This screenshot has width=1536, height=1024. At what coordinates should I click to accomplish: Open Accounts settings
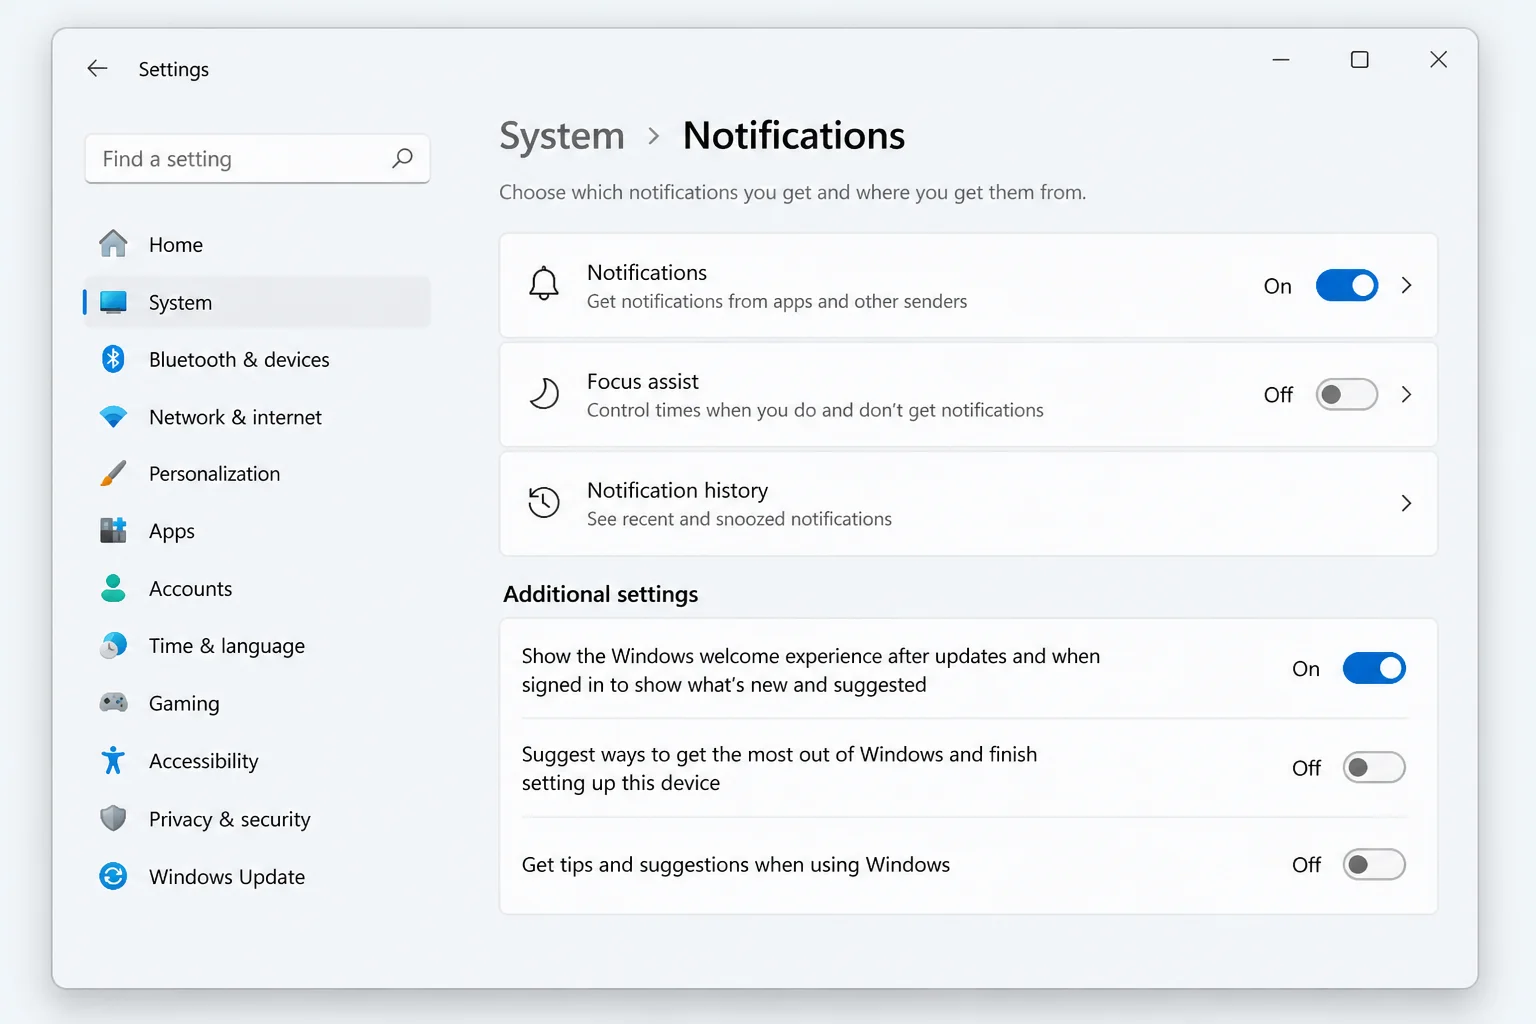[257, 589]
